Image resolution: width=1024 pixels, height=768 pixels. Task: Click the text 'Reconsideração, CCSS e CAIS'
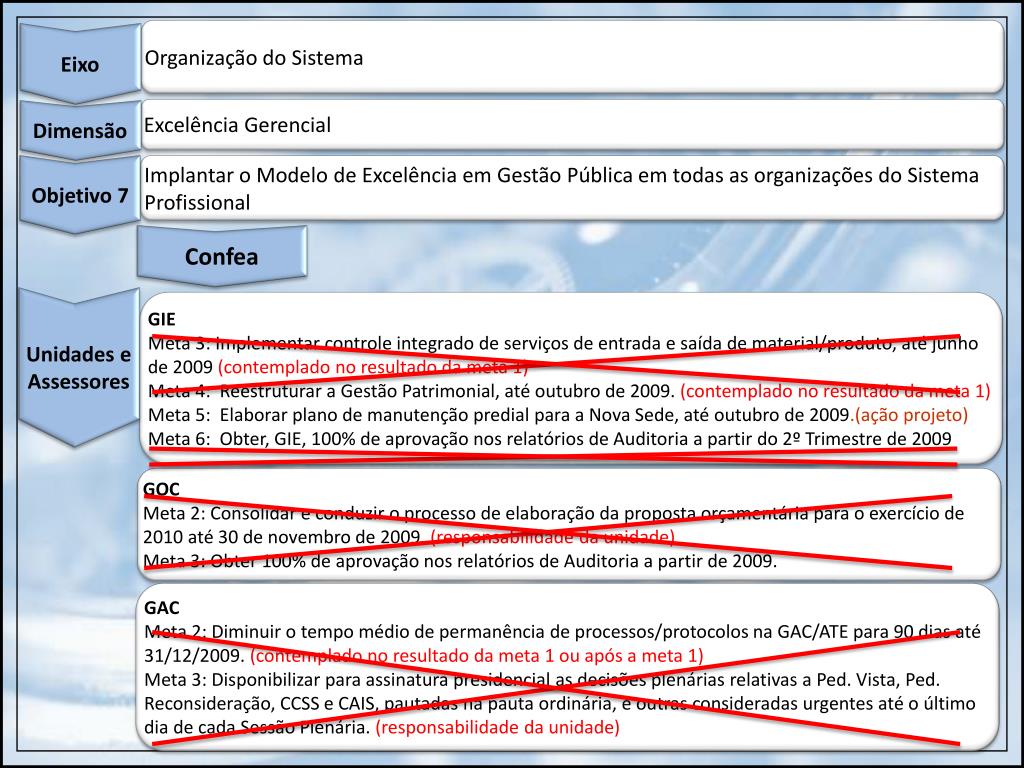261,703
